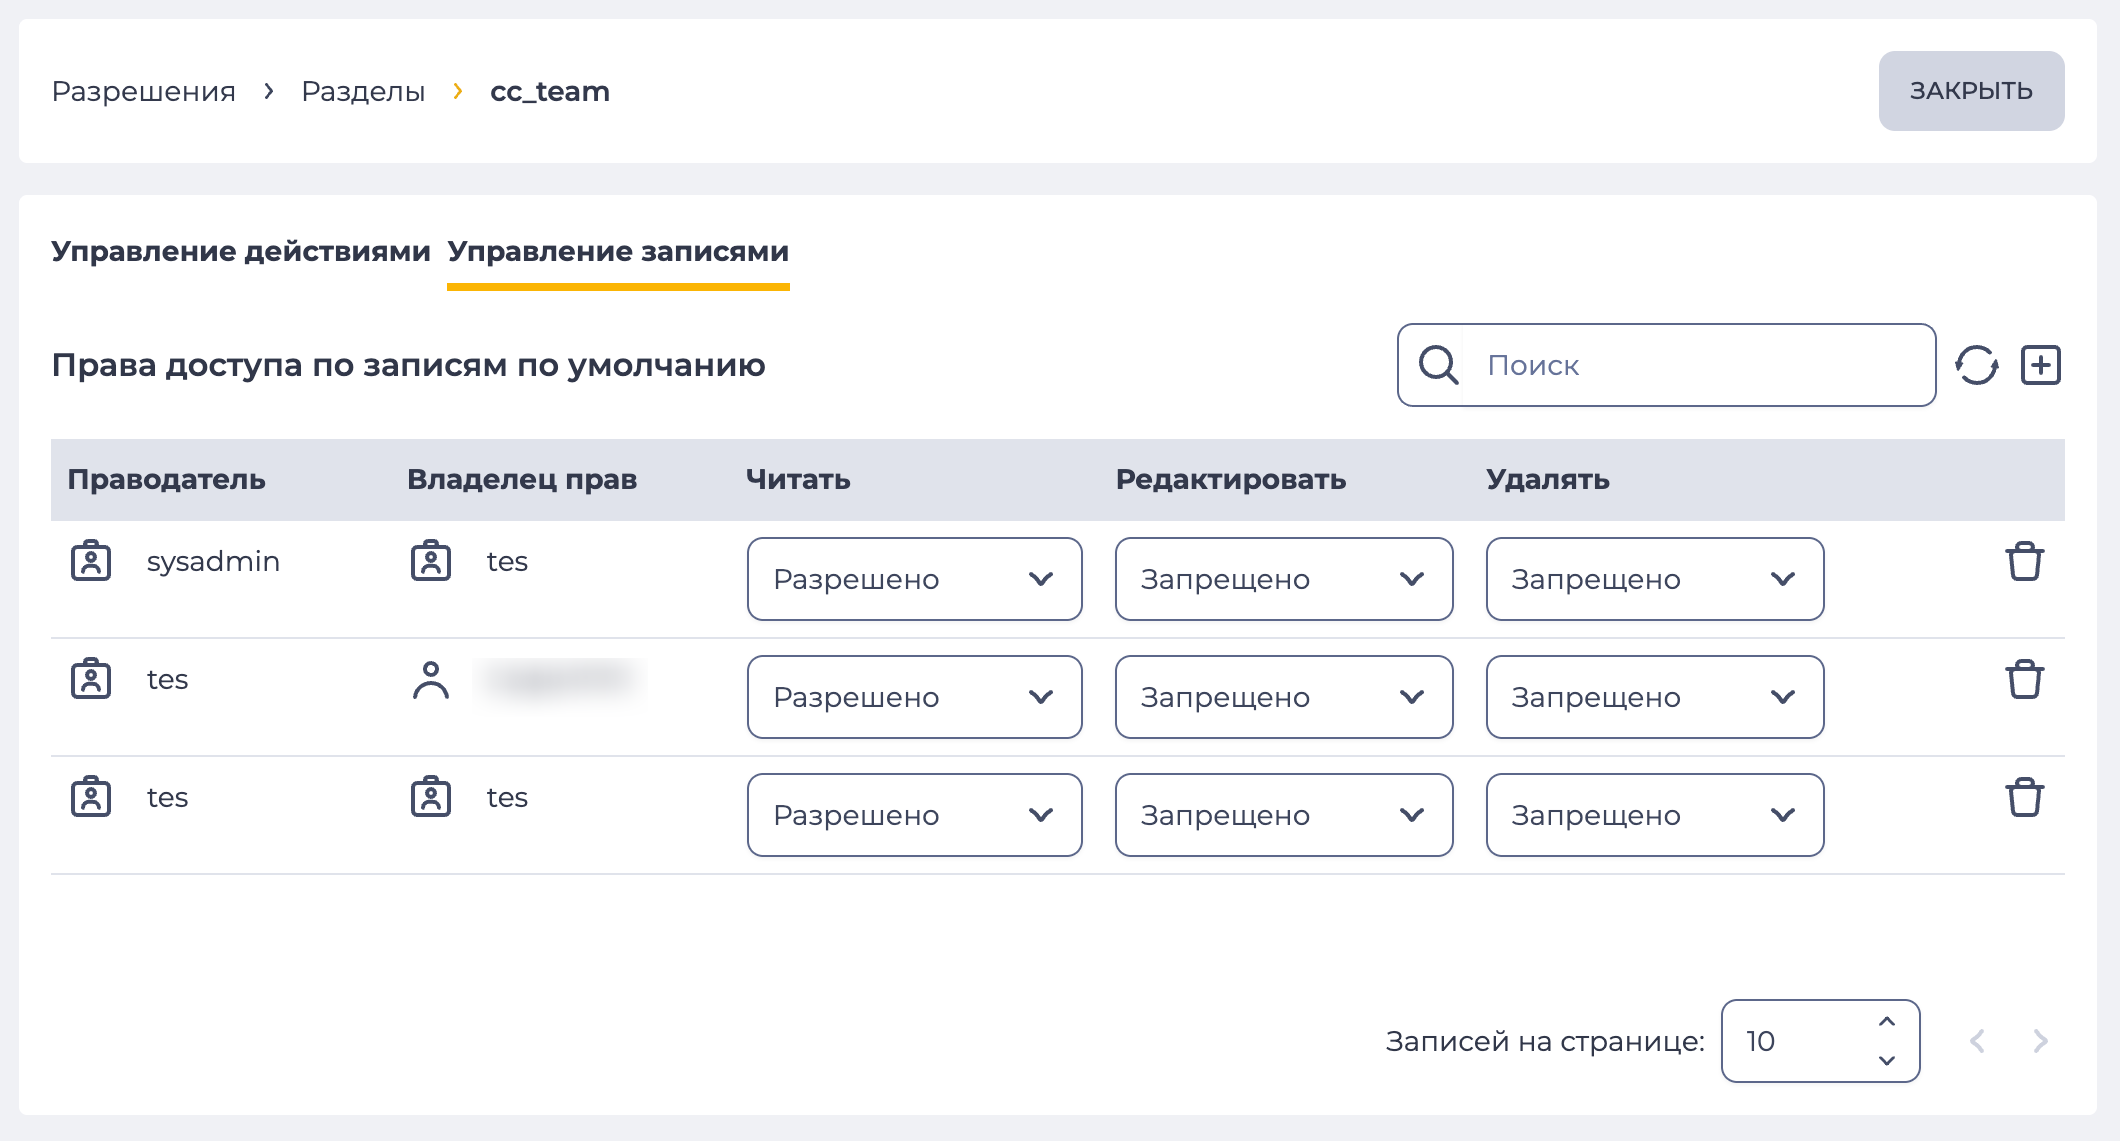Image resolution: width=2120 pixels, height=1141 pixels.
Task: Click the cc_team breadcrumb item
Action: [550, 91]
